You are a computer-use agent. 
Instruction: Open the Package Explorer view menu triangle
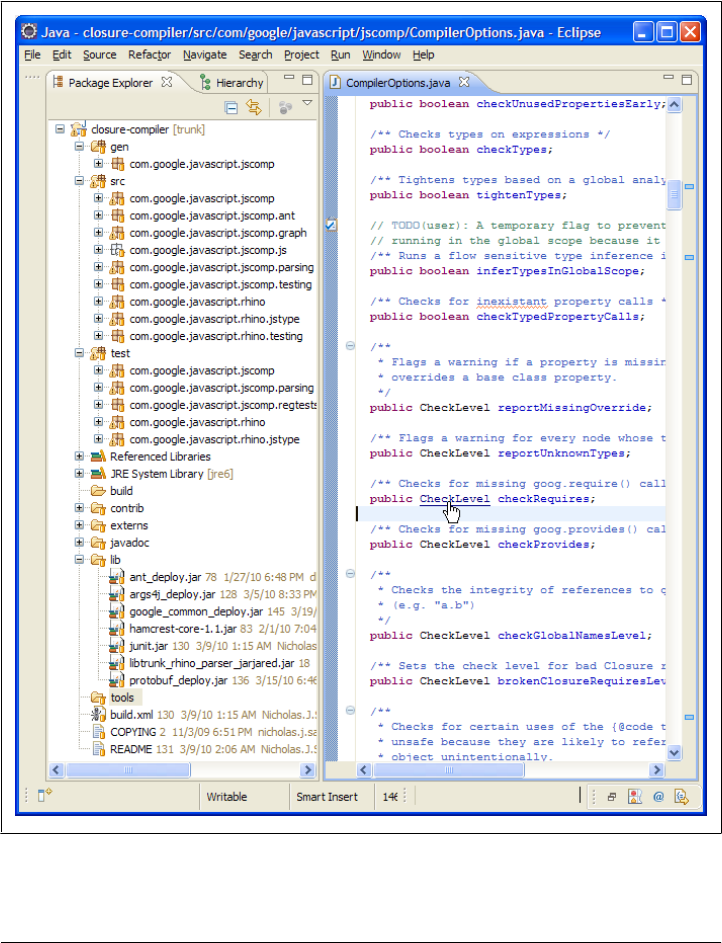307,103
